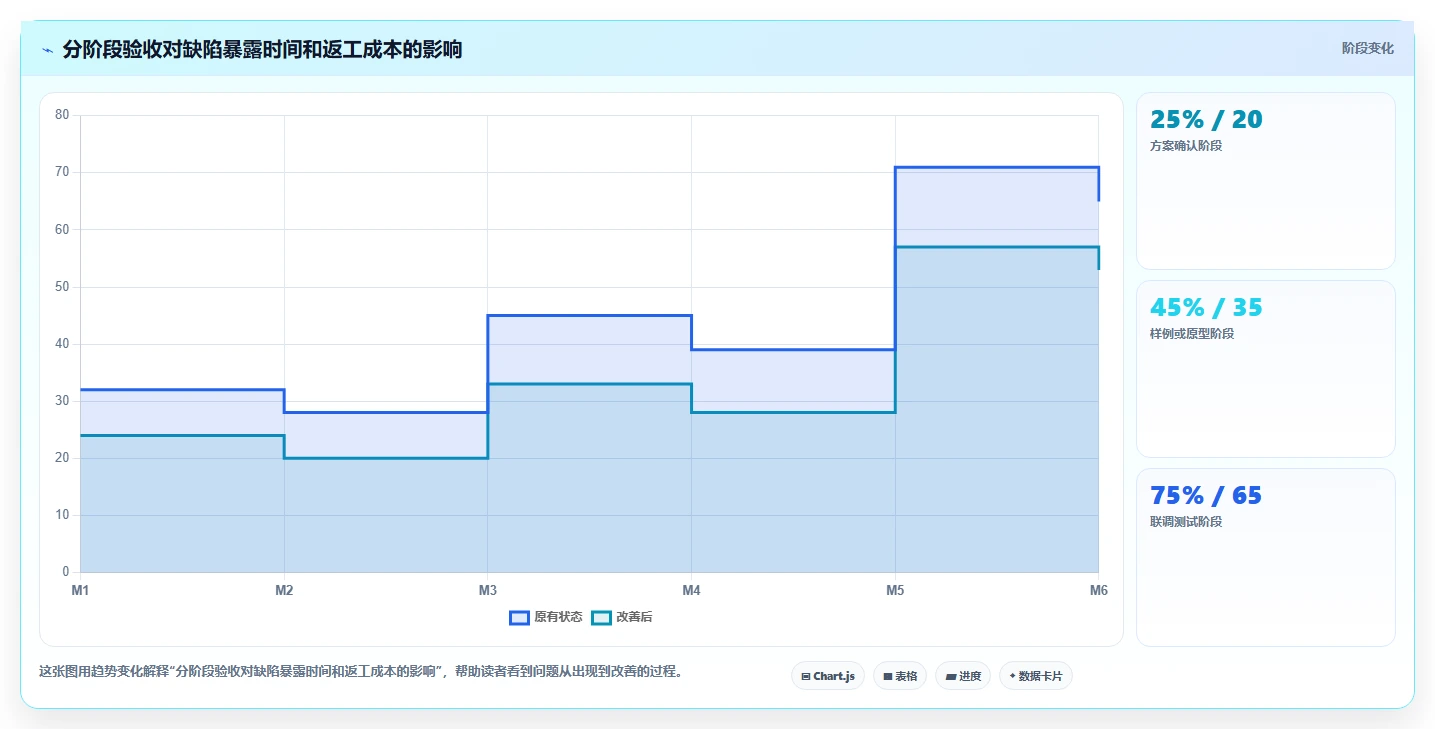Click the 表格 tag button
The height and width of the screenshot is (729, 1435).
(900, 676)
